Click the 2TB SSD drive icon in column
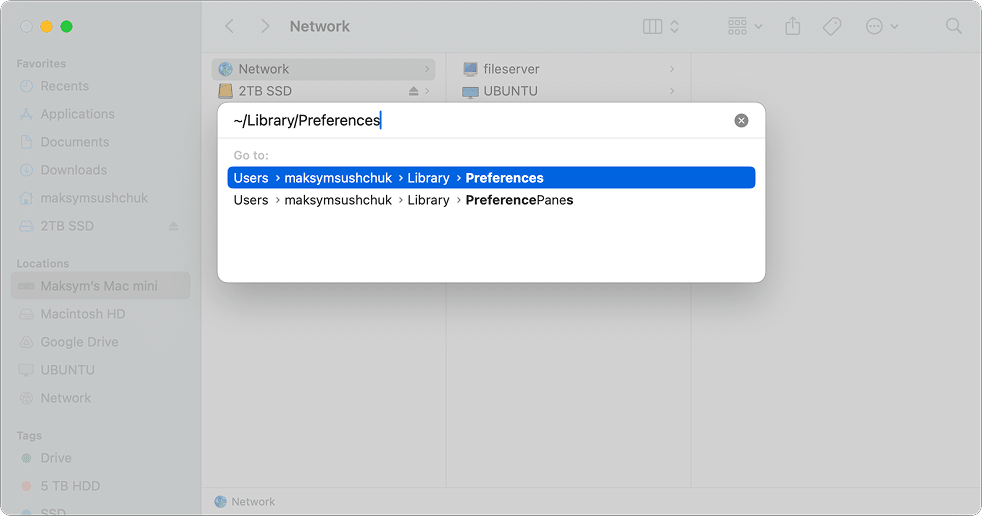982x516 pixels. coord(225,91)
